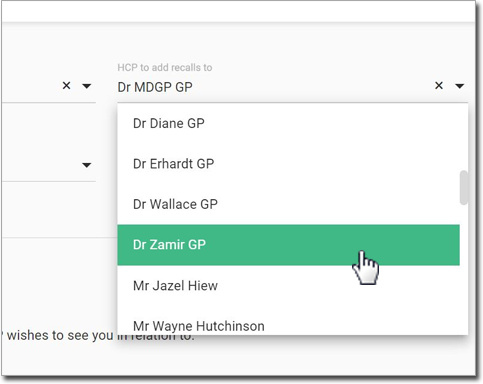Clear the Dr MDGP GP selection
This screenshot has height=384, width=483.
(x=439, y=86)
